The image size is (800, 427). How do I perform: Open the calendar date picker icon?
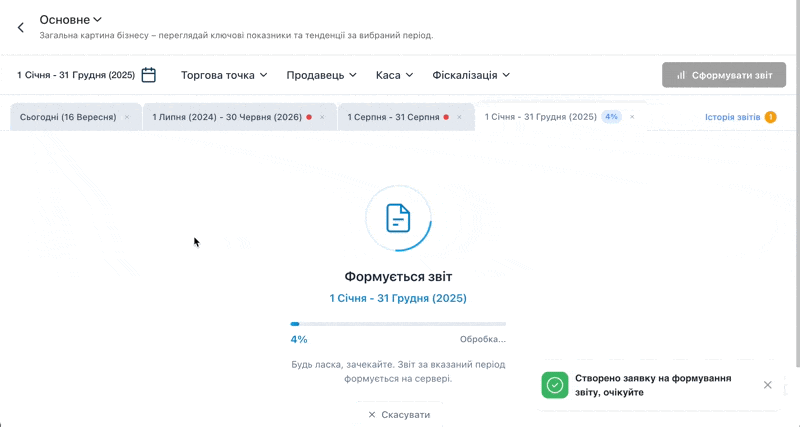(x=148, y=75)
